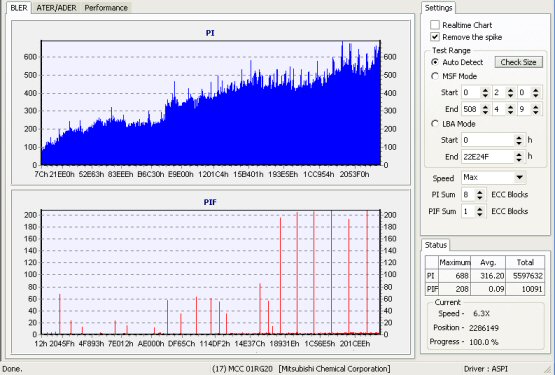Screen dimensions: 555x375
Task: Adjust MSF Start seconds stepper
Action: click(x=510, y=93)
